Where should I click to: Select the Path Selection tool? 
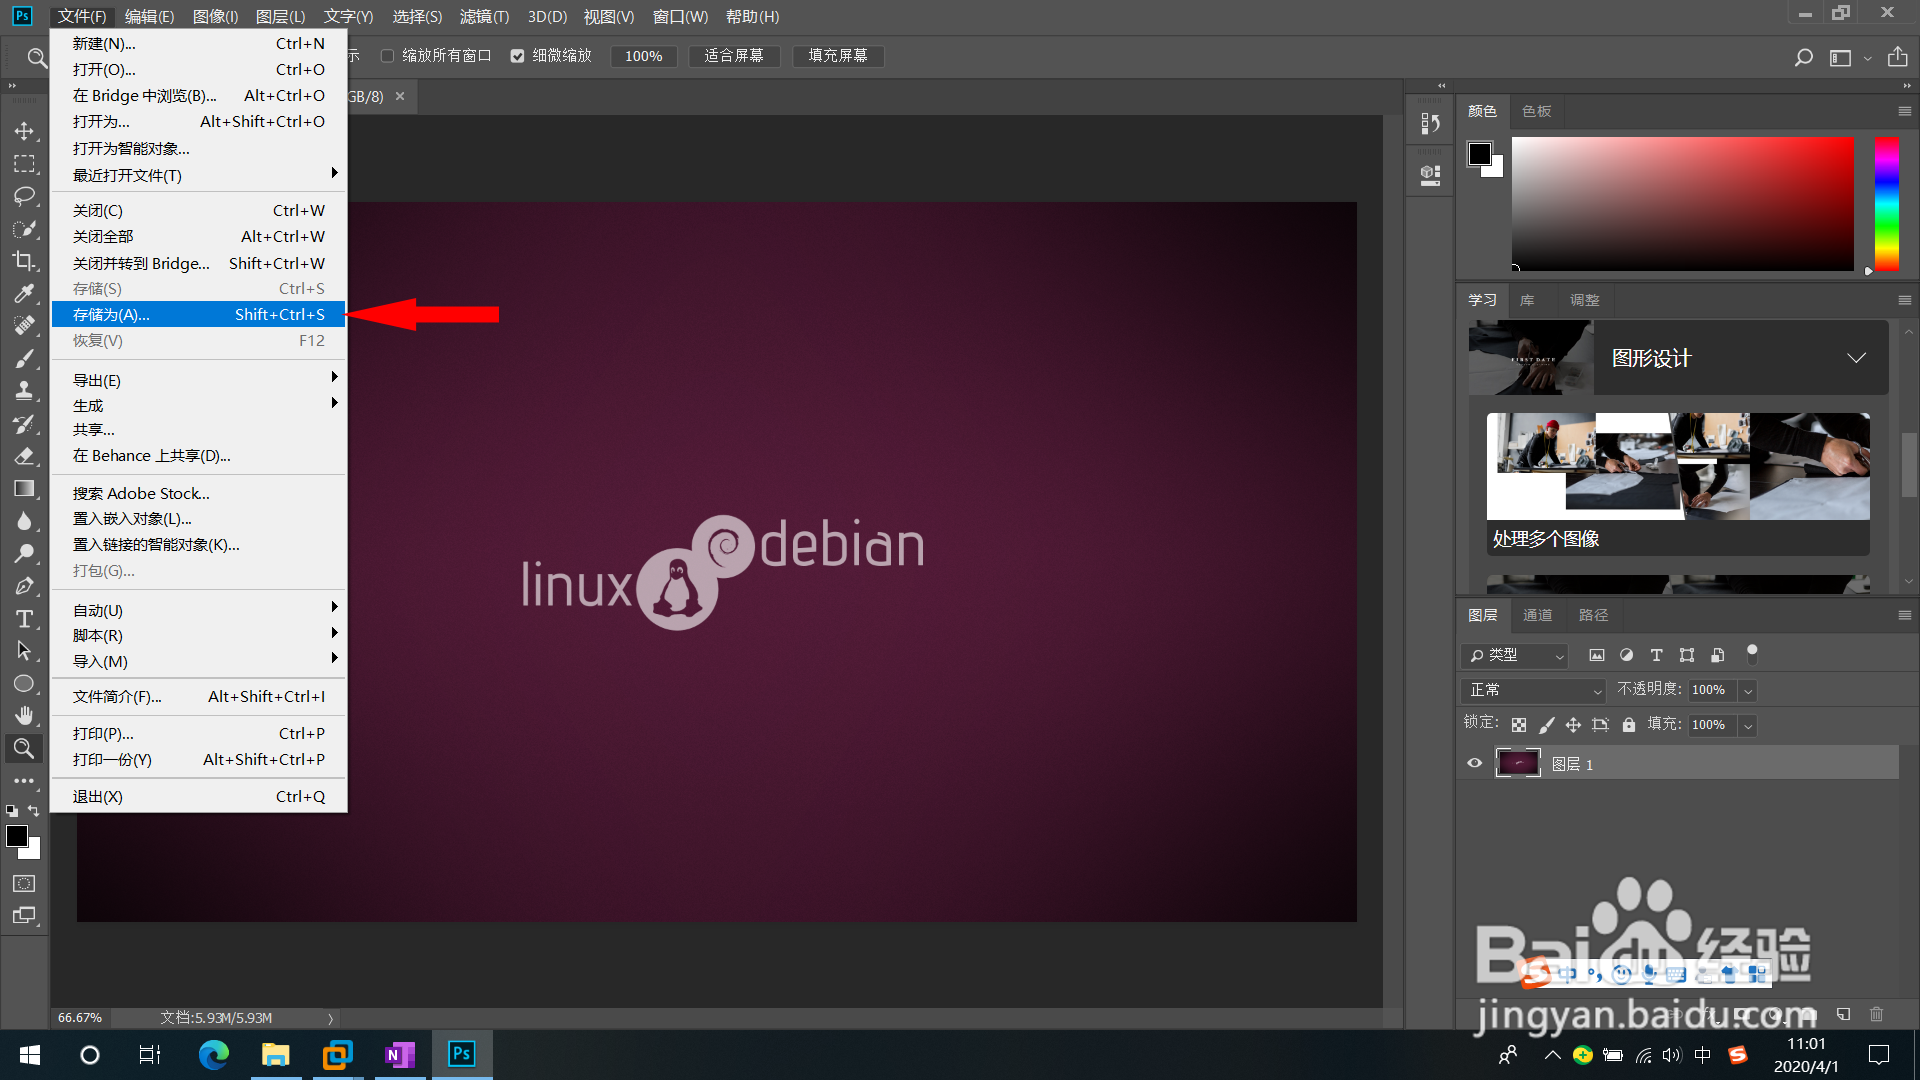24,651
